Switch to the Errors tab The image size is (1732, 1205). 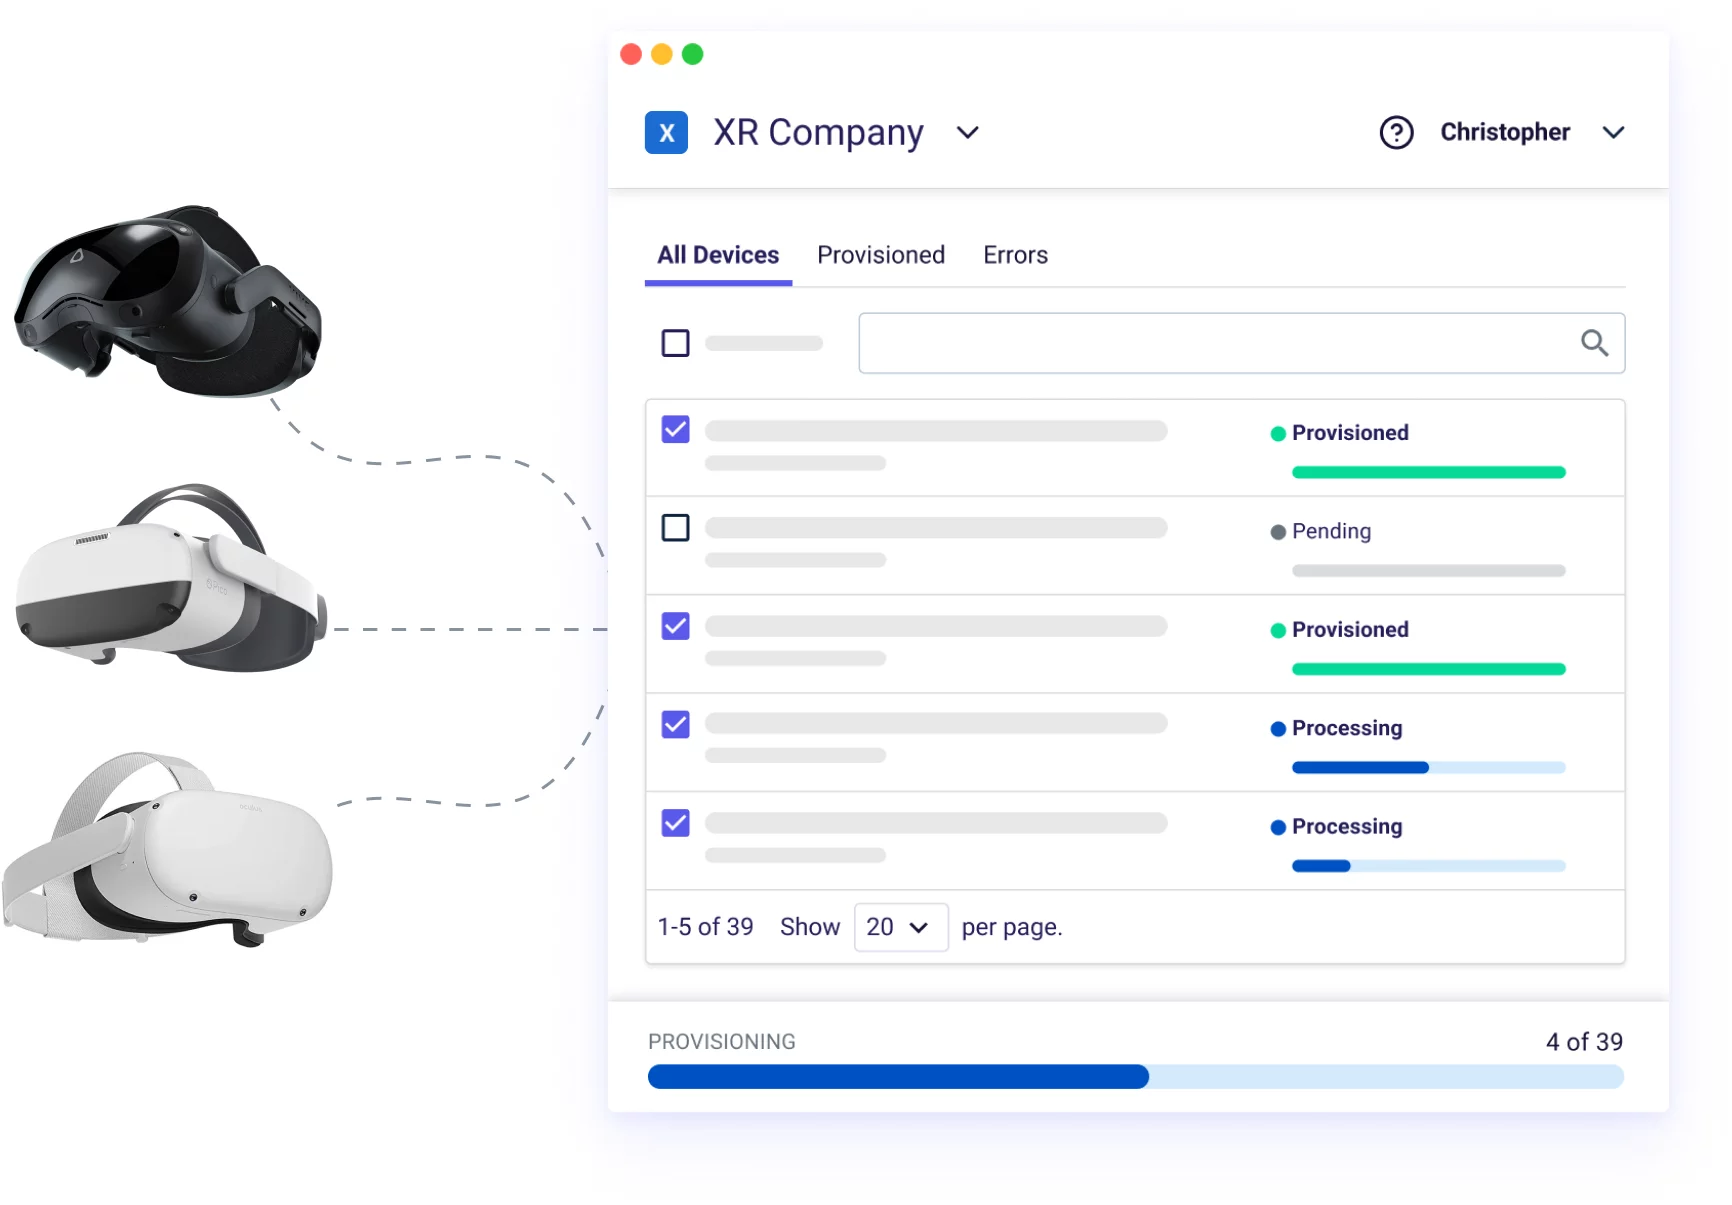coord(1015,255)
